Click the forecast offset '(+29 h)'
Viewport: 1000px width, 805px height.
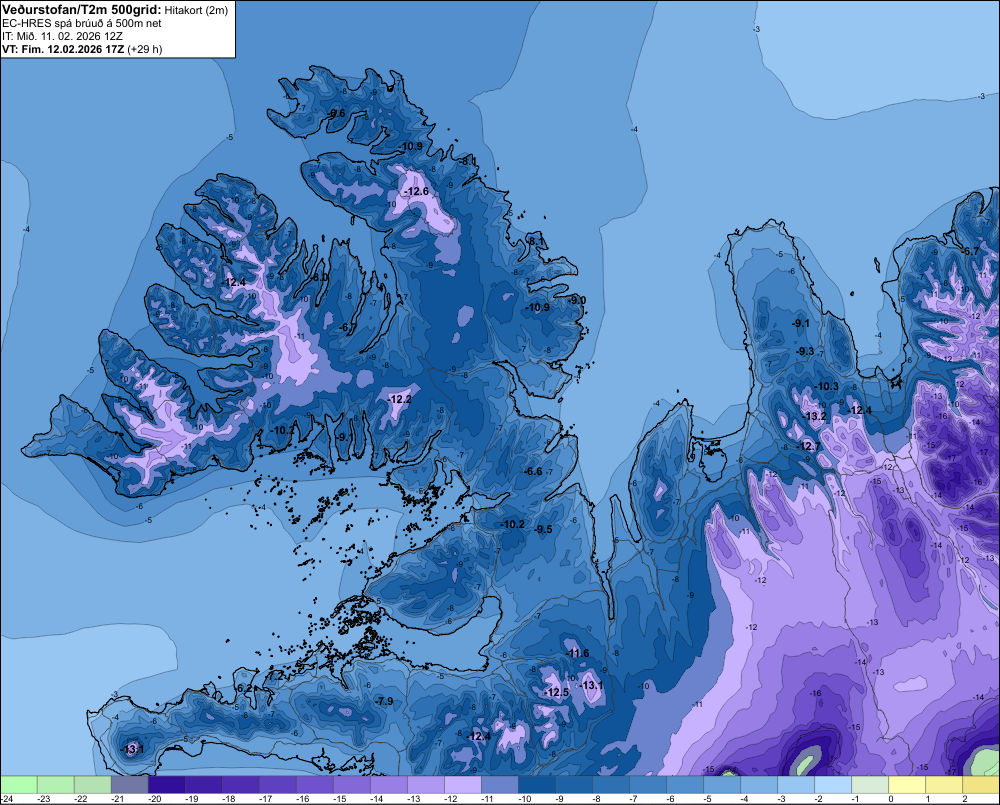(x=145, y=49)
